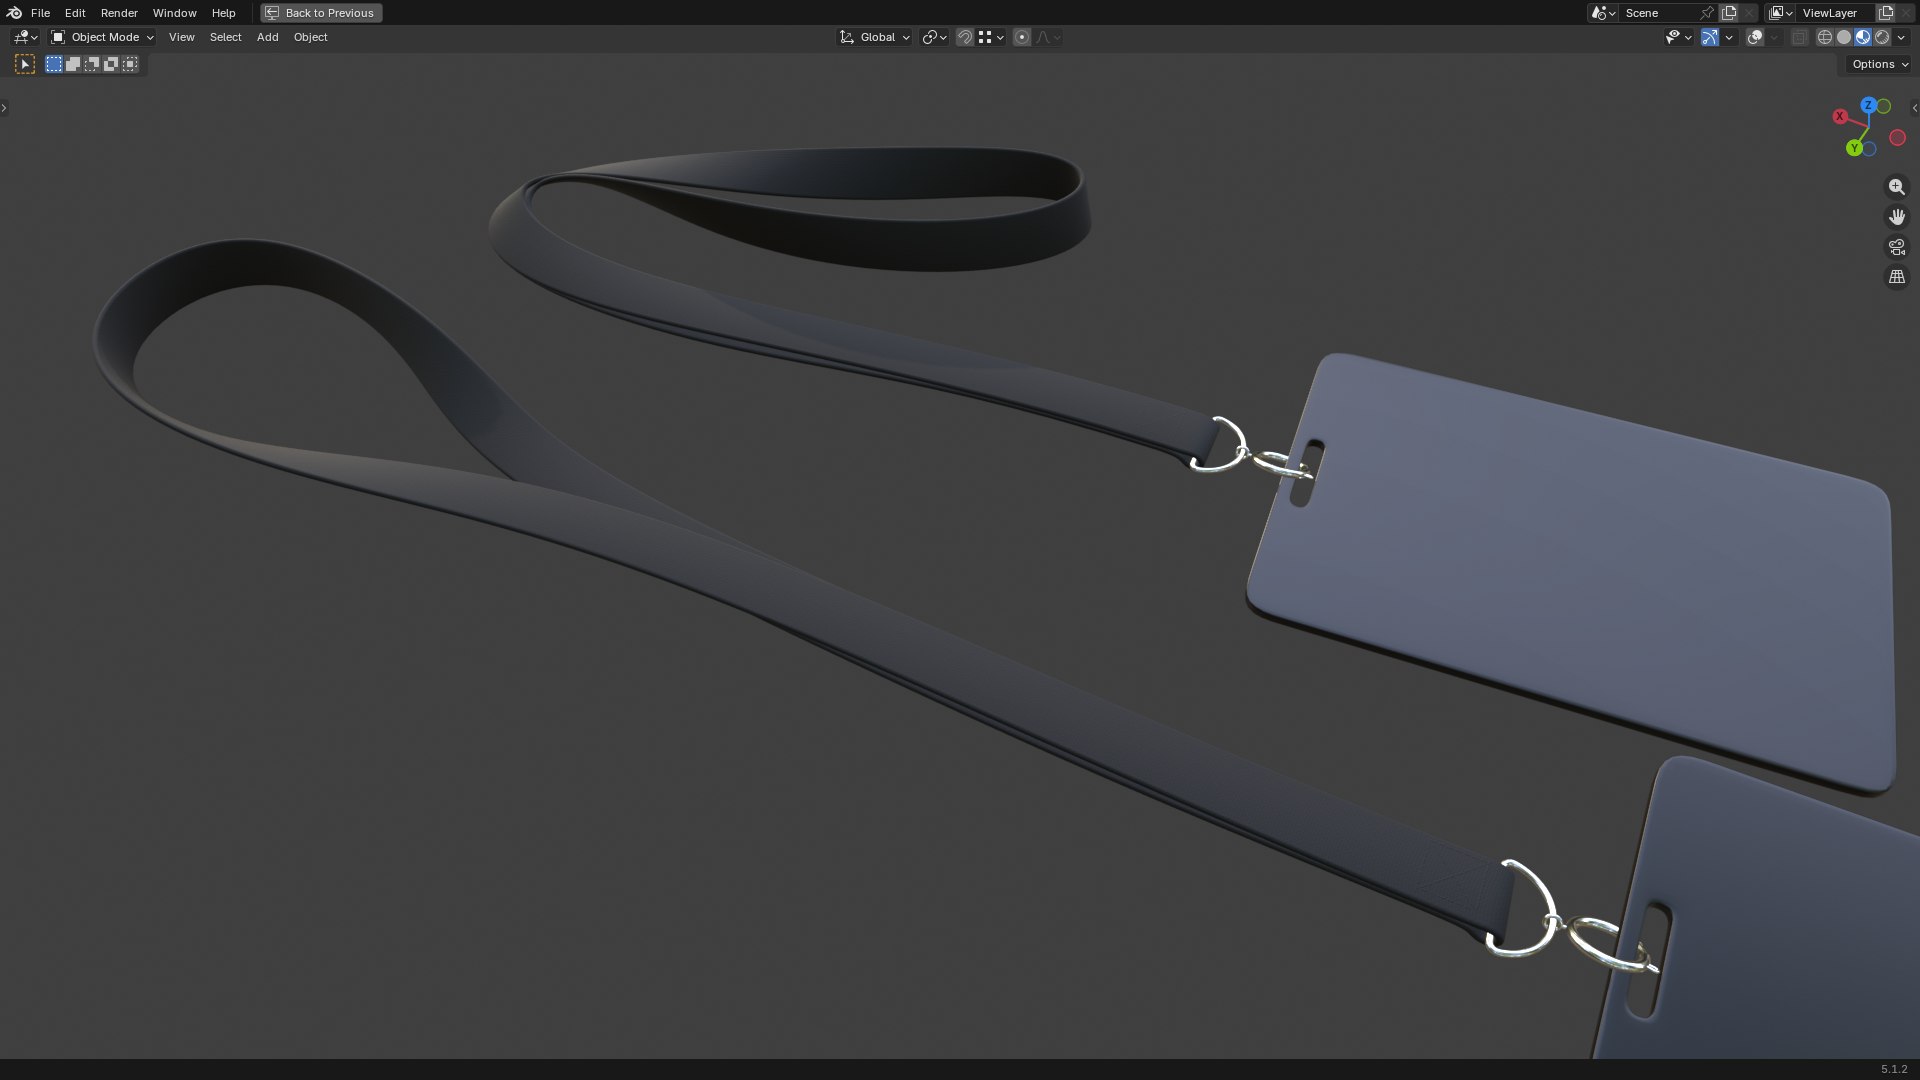This screenshot has width=1920, height=1080.
Task: Switch to material preview shading
Action: pos(1863,37)
